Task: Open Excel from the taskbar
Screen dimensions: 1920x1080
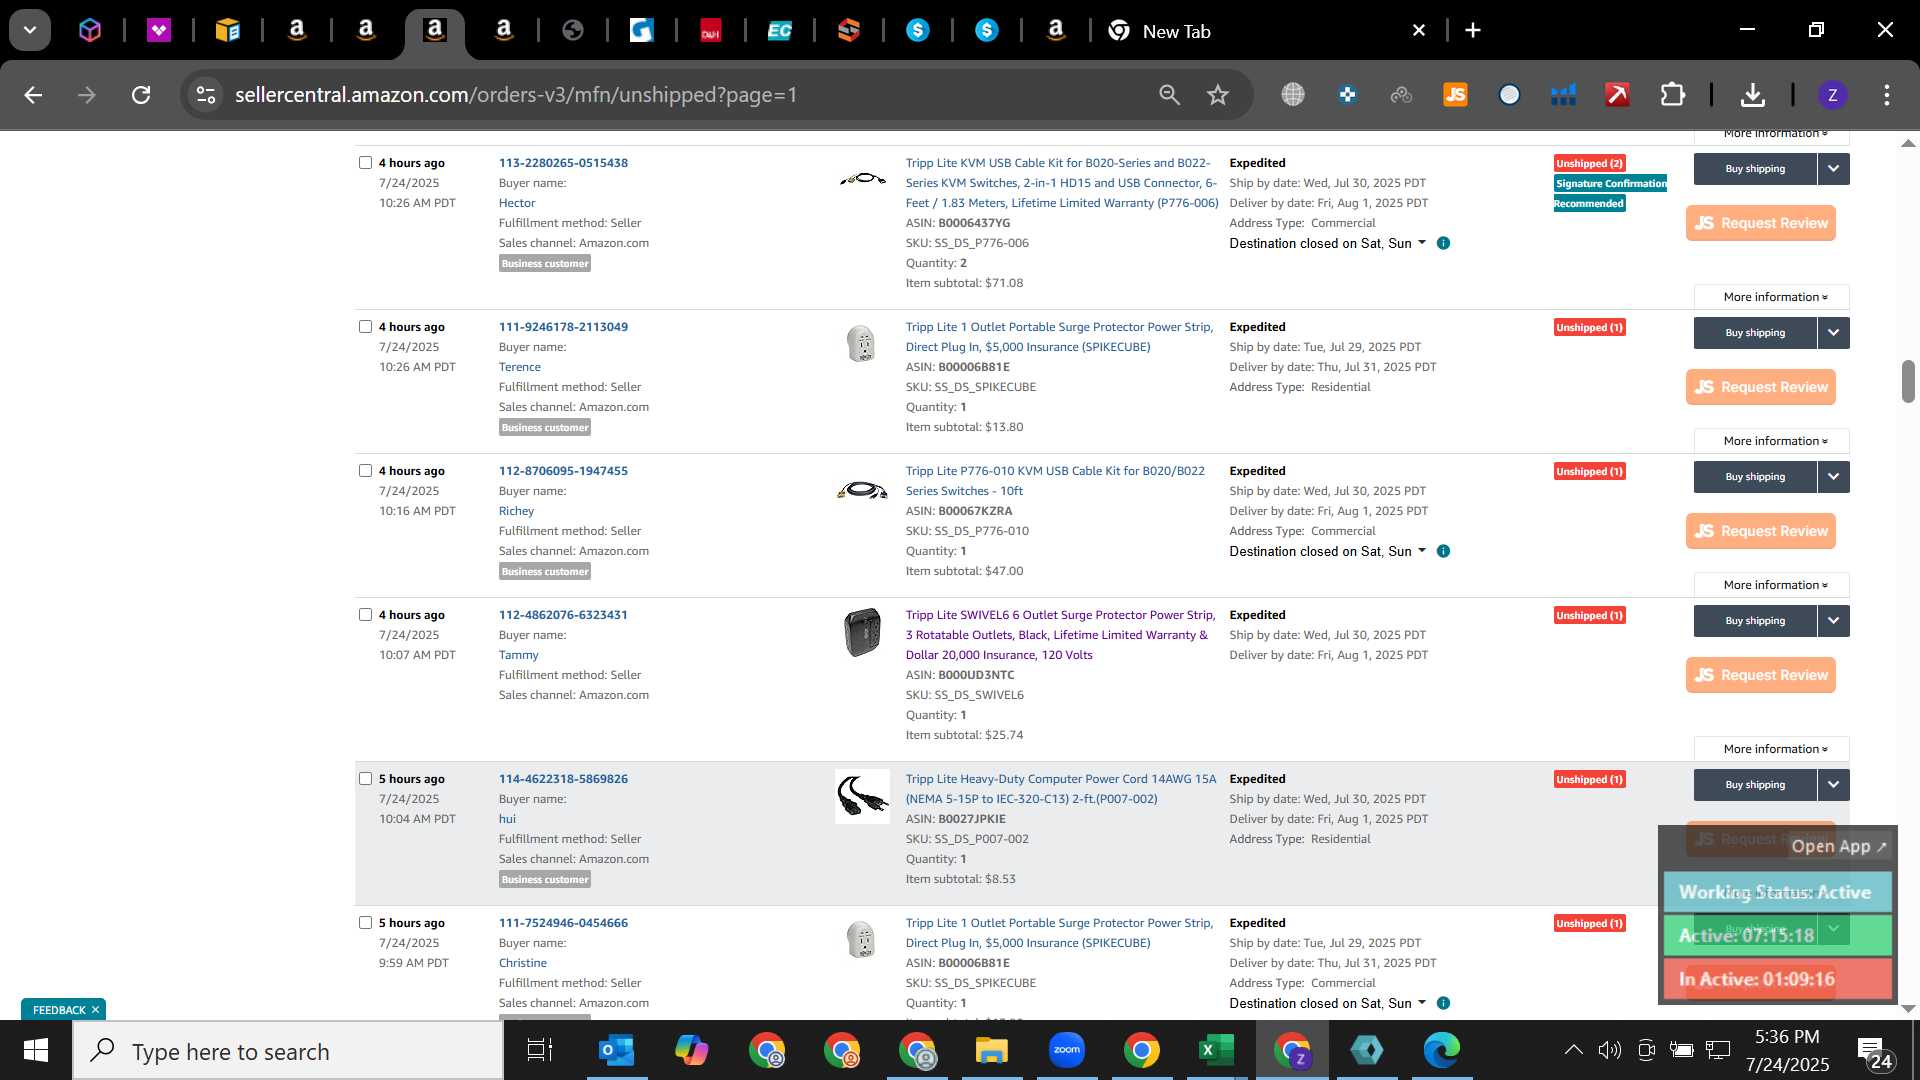Action: [x=1216, y=1050]
